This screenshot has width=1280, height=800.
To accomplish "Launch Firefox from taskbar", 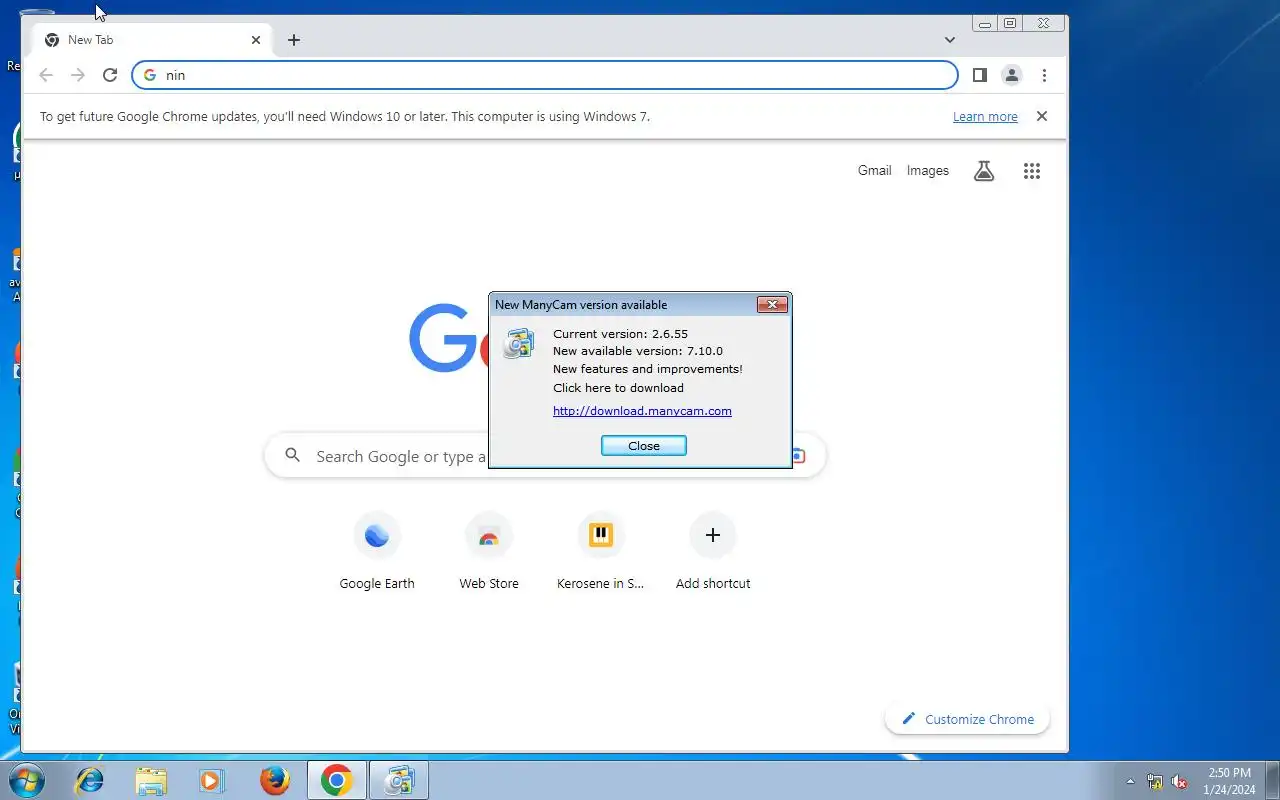I will point(274,780).
